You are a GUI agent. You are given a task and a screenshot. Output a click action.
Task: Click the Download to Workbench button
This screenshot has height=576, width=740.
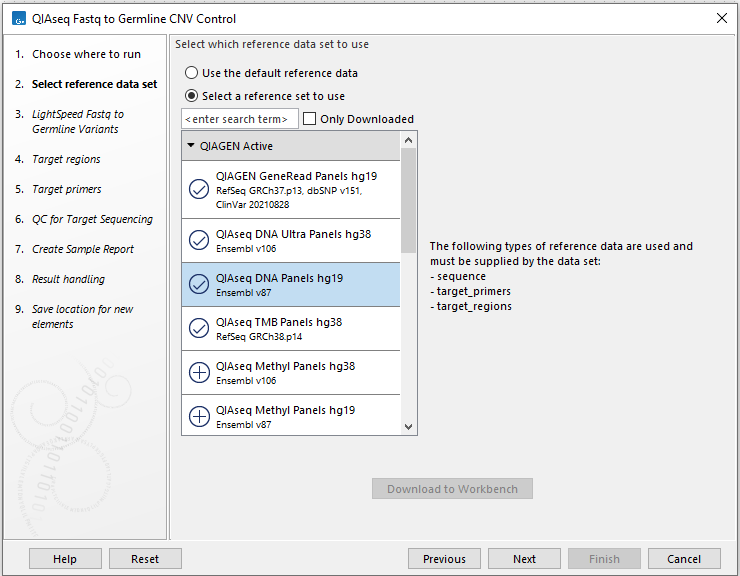point(452,489)
